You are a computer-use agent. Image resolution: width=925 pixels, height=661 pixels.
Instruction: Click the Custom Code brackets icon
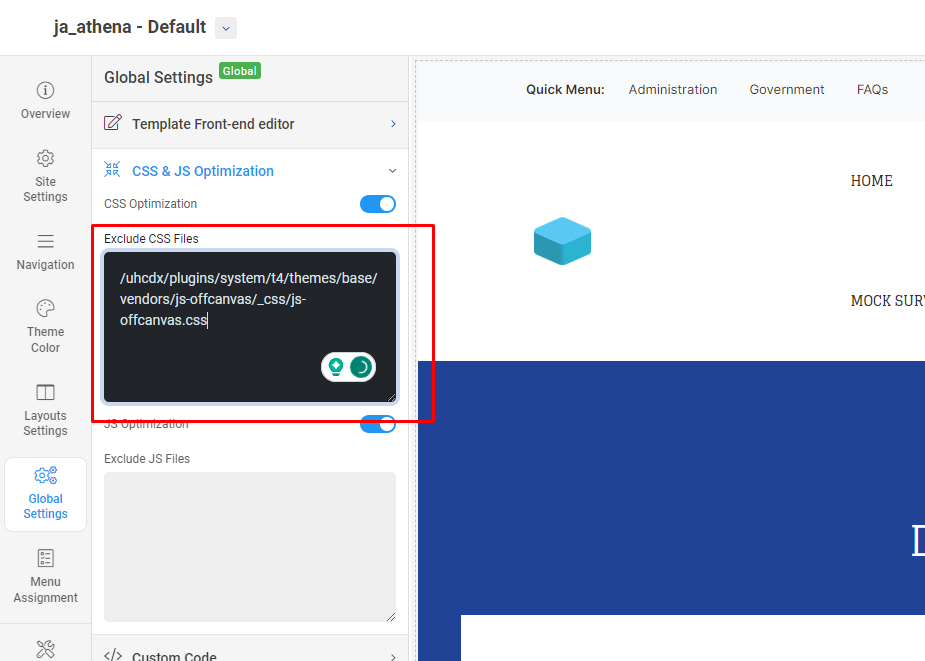pyautogui.click(x=113, y=655)
